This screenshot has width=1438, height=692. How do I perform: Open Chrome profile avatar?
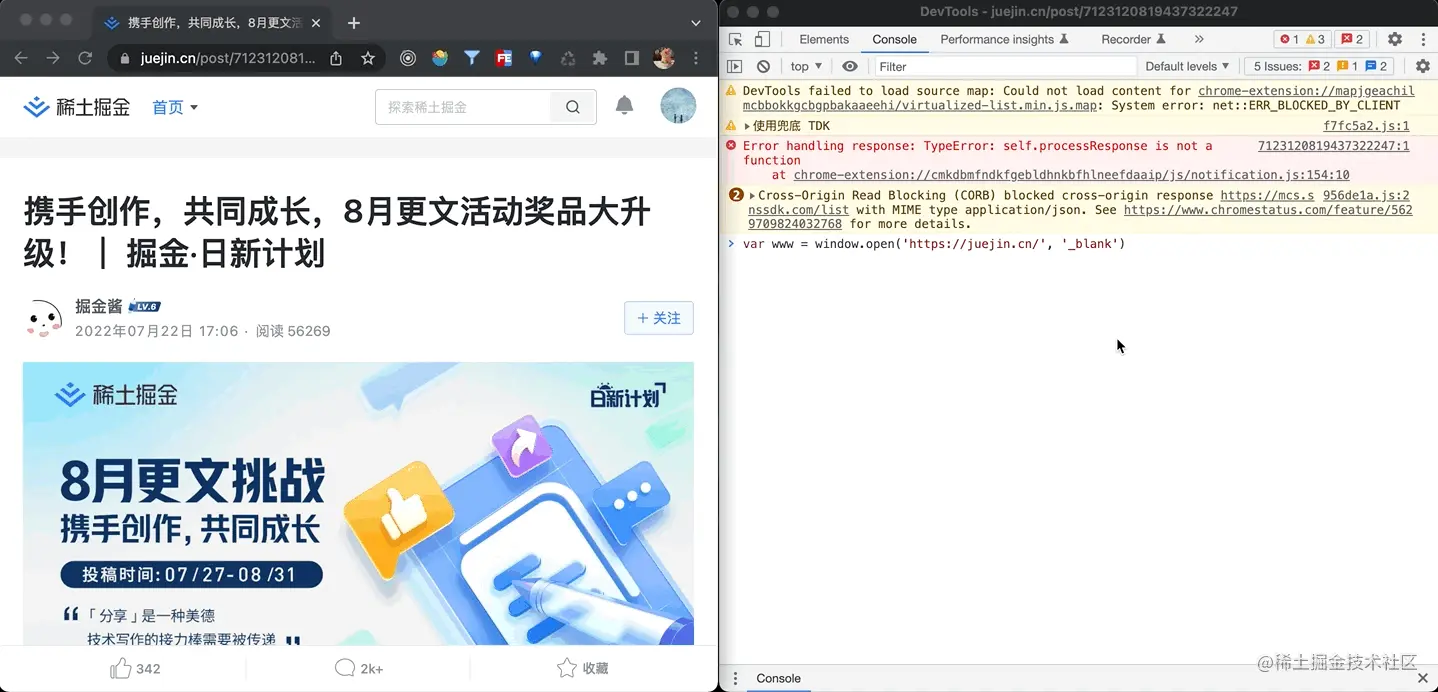[664, 59]
